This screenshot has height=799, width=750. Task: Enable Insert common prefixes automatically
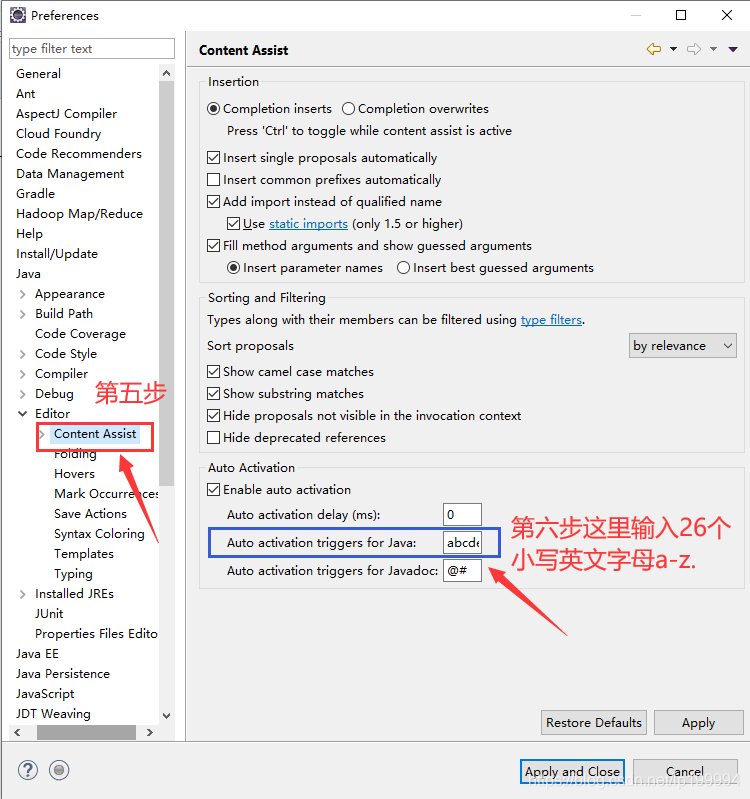[213, 180]
